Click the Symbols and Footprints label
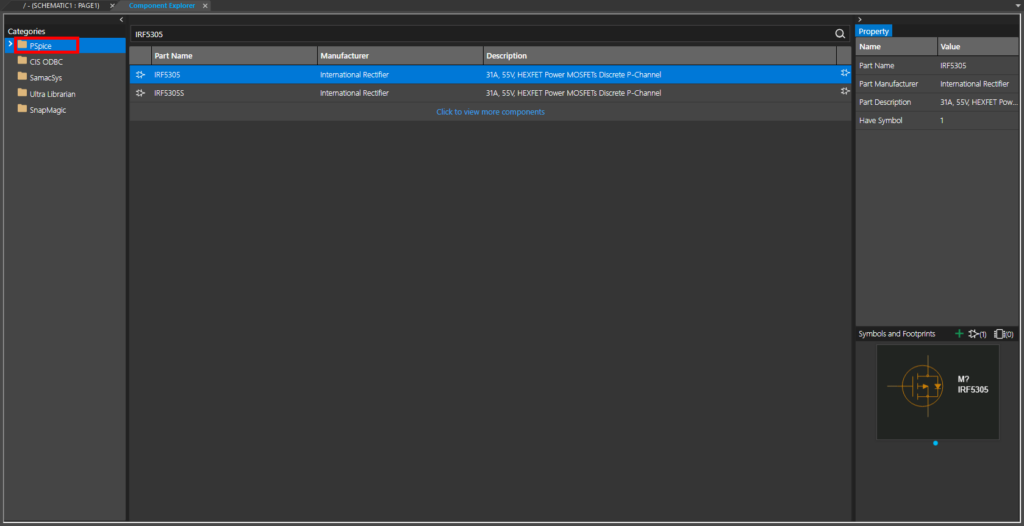 pyautogui.click(x=897, y=334)
